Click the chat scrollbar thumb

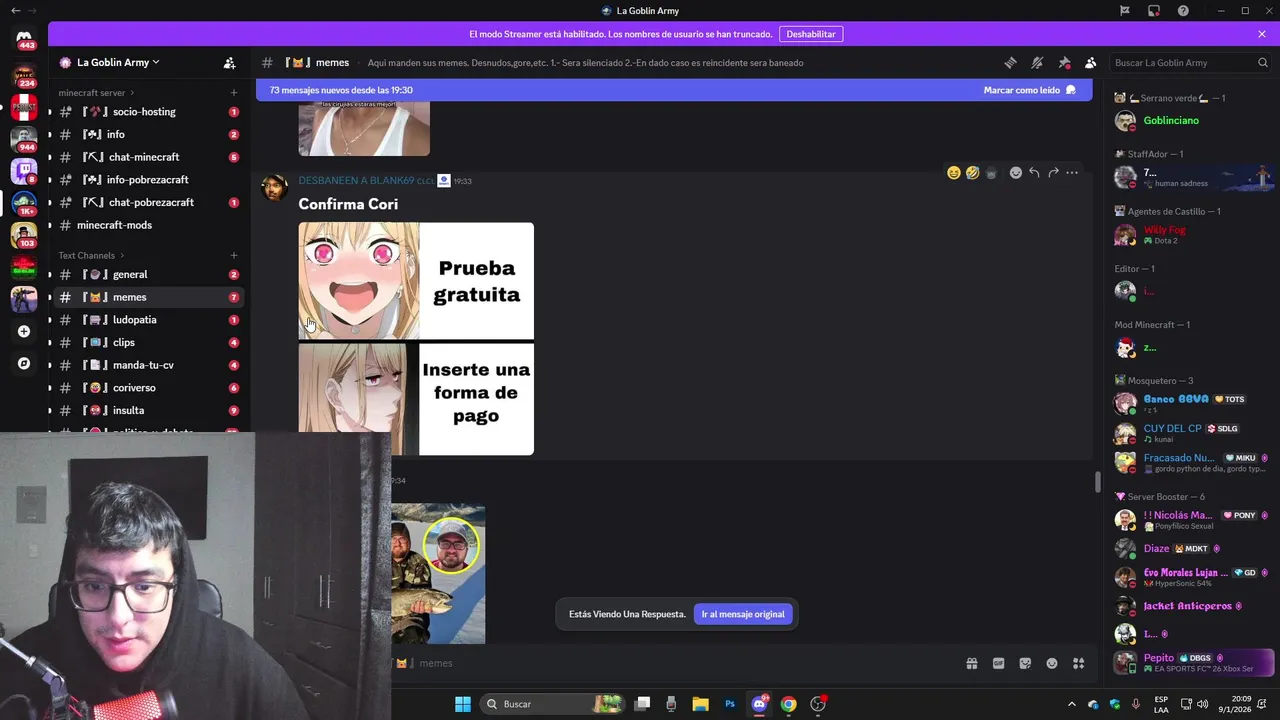coord(1097,482)
